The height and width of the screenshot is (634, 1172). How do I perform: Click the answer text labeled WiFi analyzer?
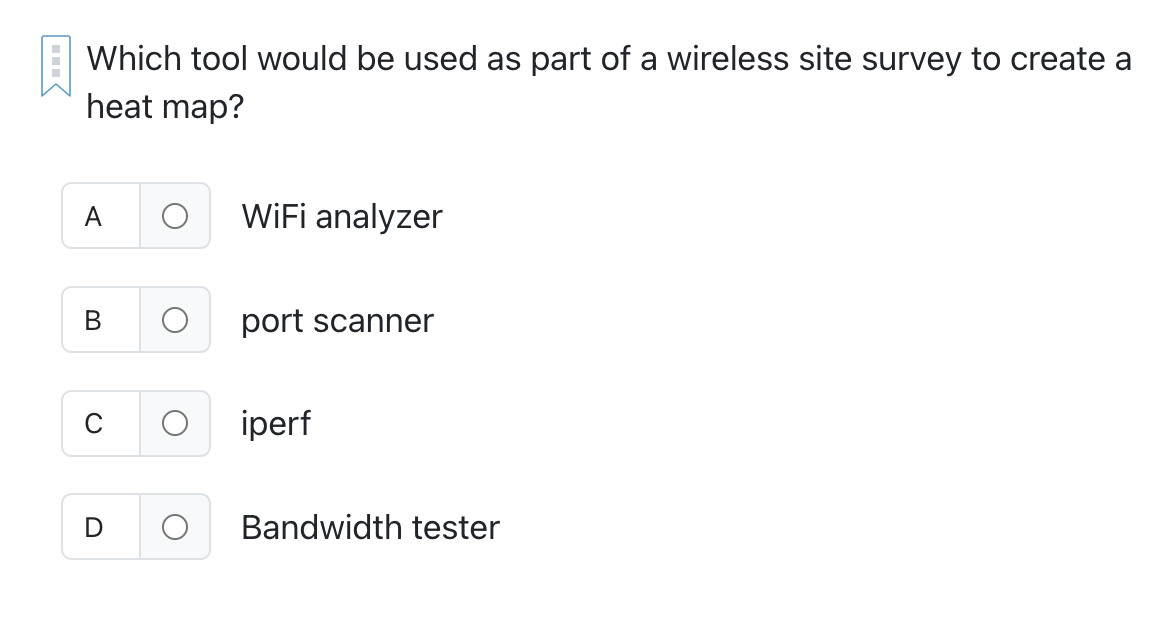(x=342, y=216)
